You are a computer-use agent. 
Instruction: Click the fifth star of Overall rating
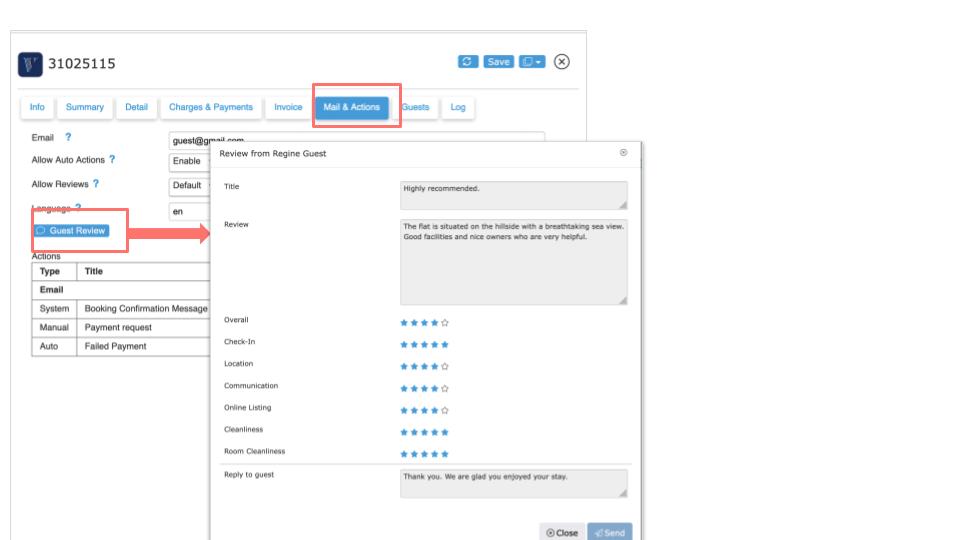click(445, 323)
